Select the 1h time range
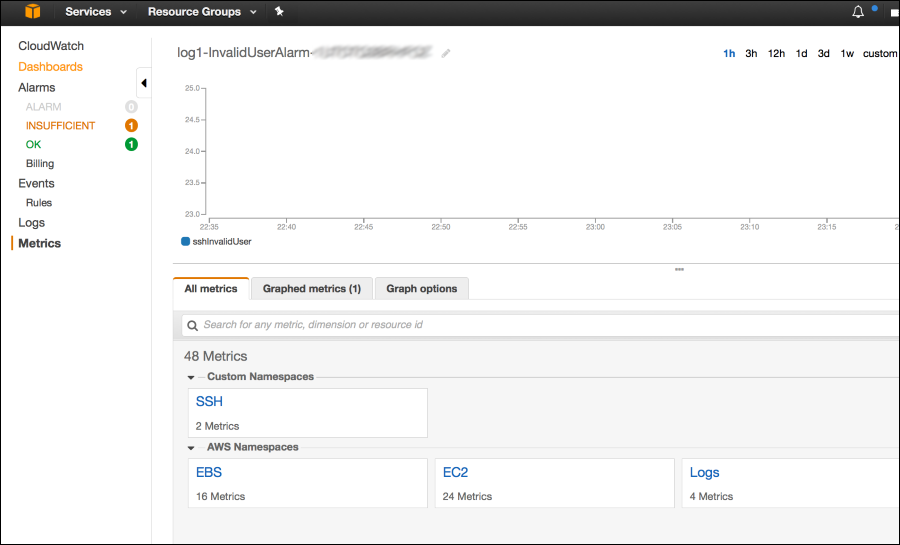The width and height of the screenshot is (900, 545). pos(729,53)
